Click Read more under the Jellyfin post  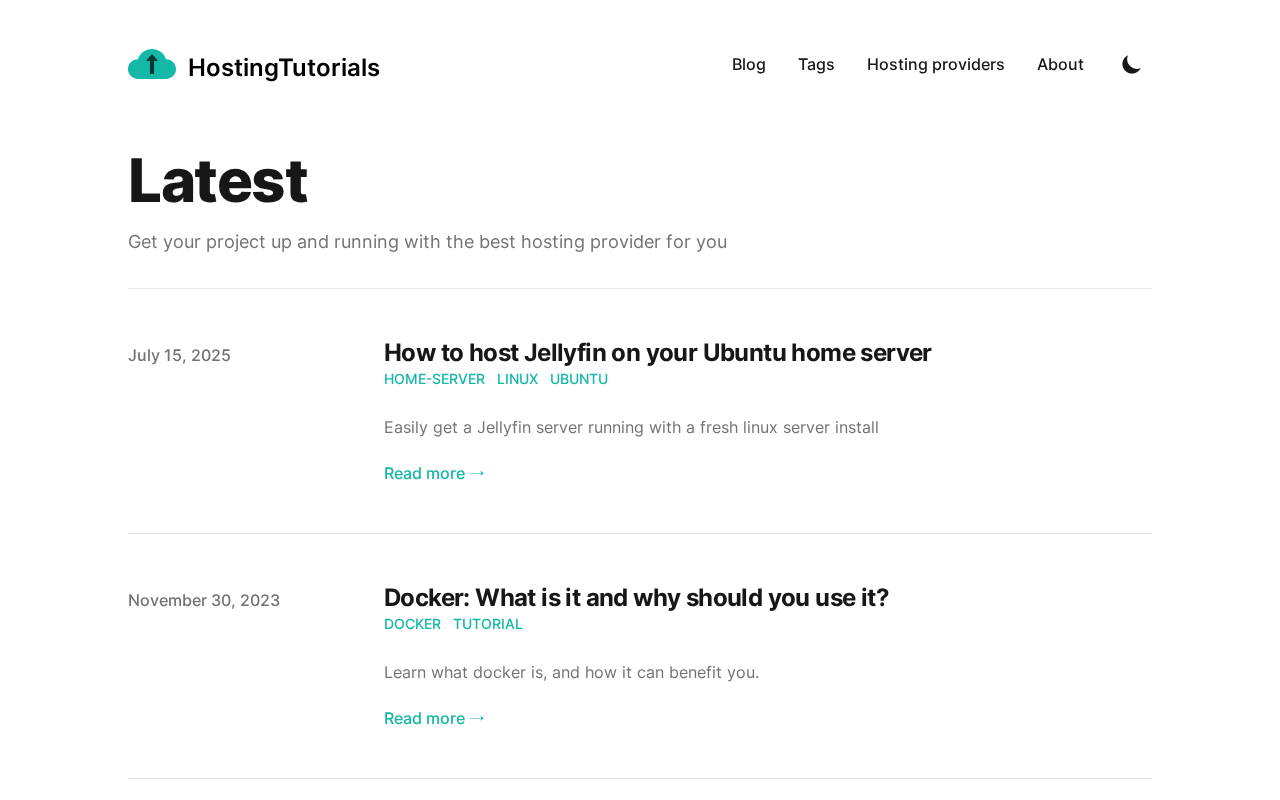pos(434,473)
